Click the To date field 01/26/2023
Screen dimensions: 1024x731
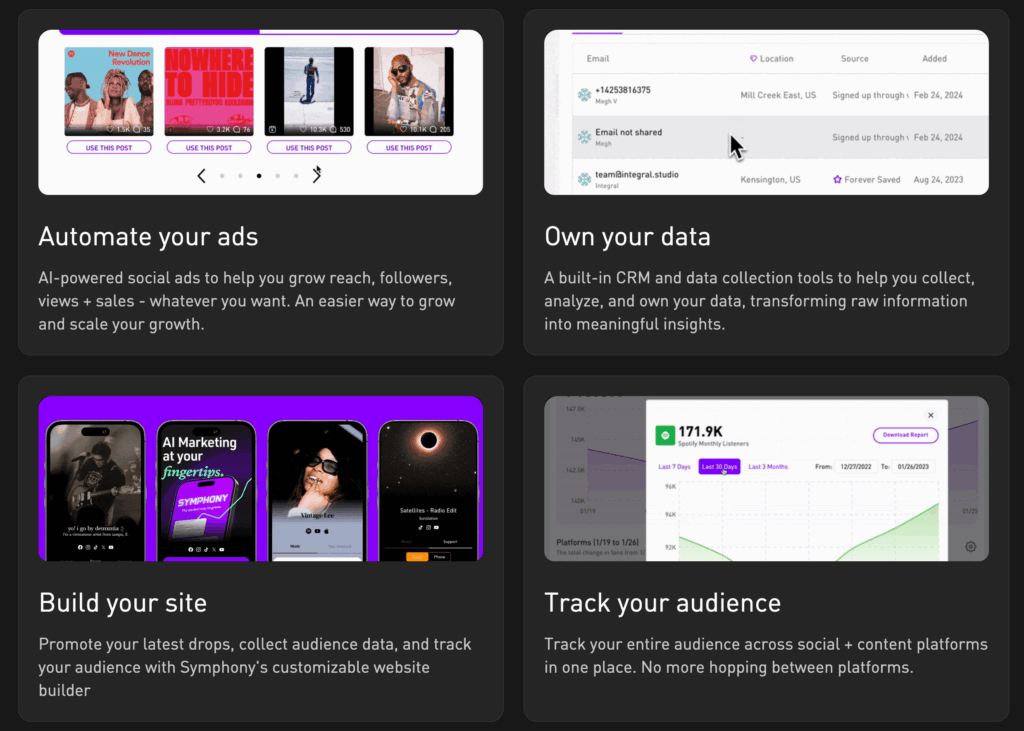click(914, 467)
